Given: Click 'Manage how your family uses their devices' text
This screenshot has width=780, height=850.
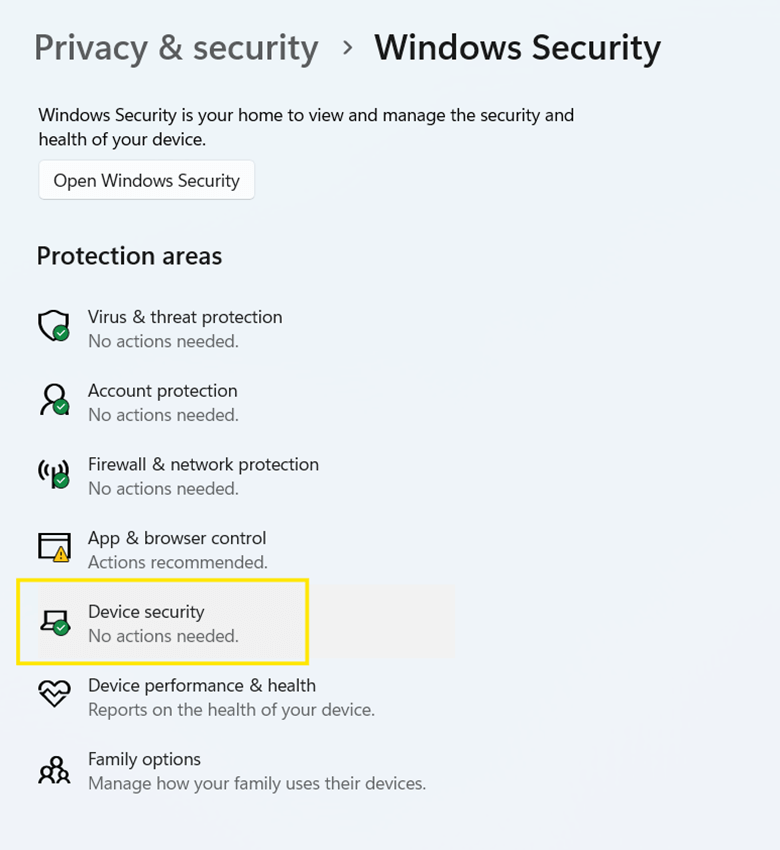Looking at the screenshot, I should (257, 784).
